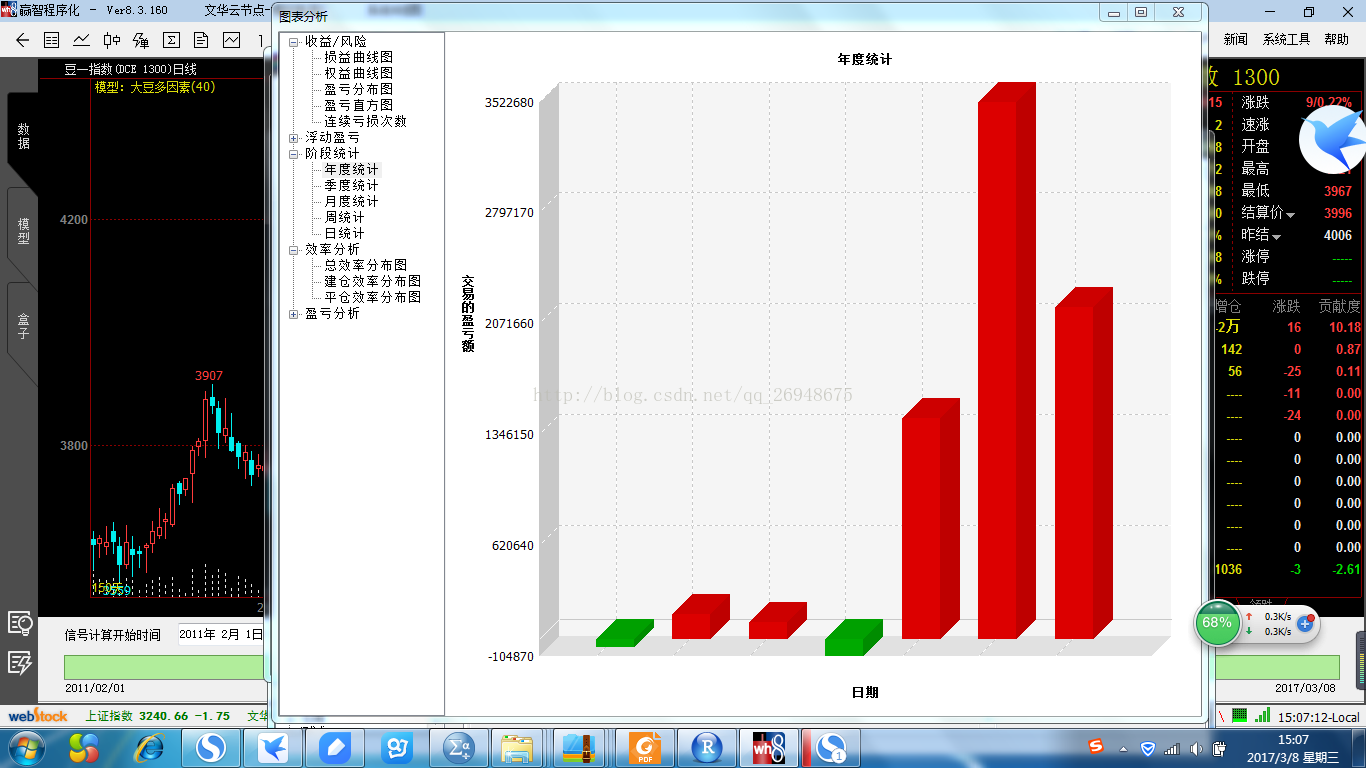Open the 系统工具 menu

point(1286,39)
